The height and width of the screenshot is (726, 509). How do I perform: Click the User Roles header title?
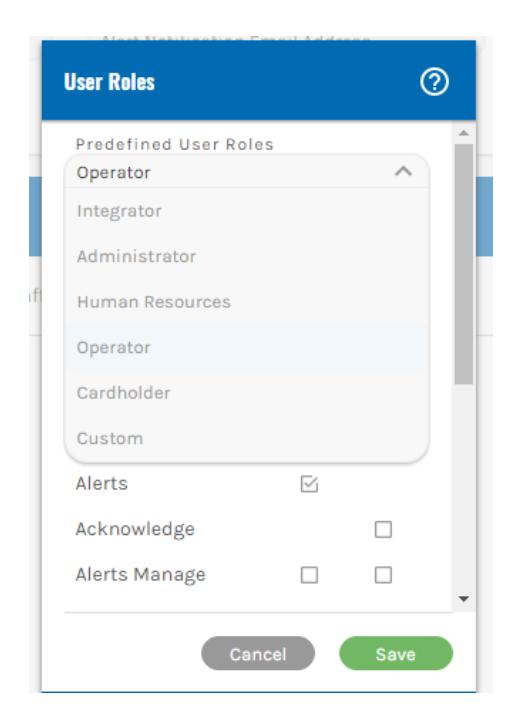click(x=109, y=82)
